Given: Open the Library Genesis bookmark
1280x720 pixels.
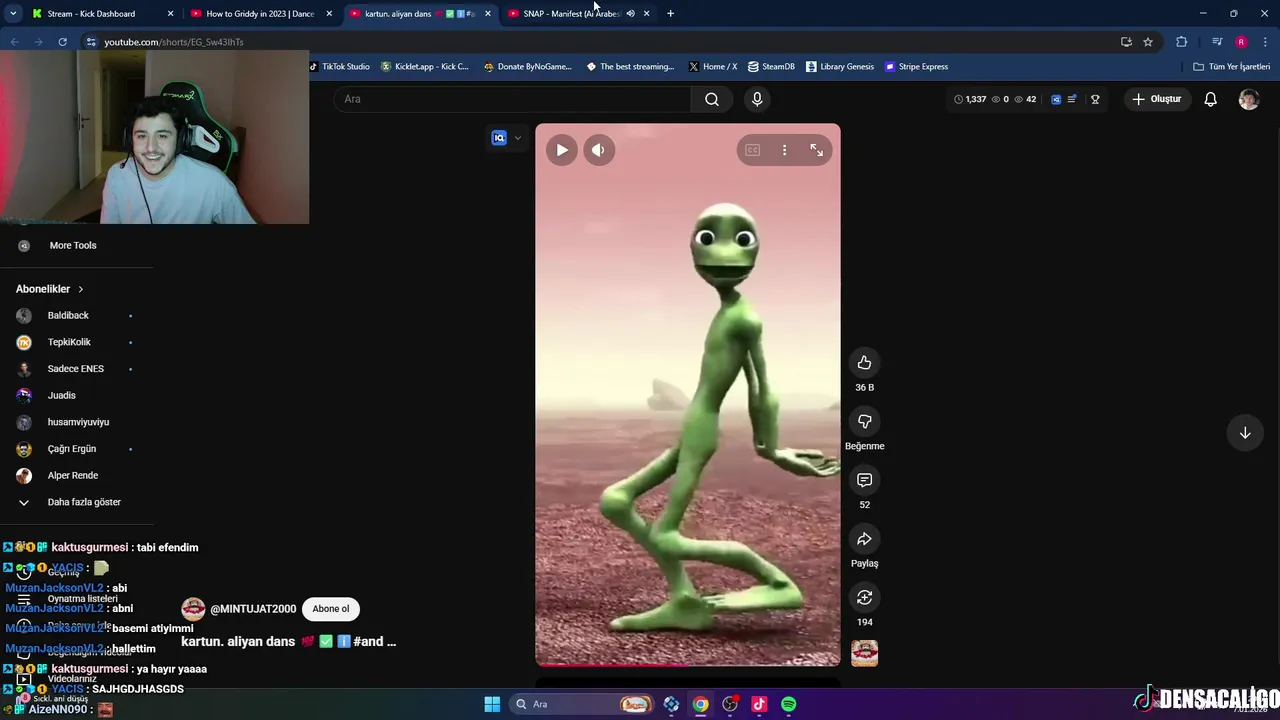Looking at the screenshot, I should (x=839, y=67).
